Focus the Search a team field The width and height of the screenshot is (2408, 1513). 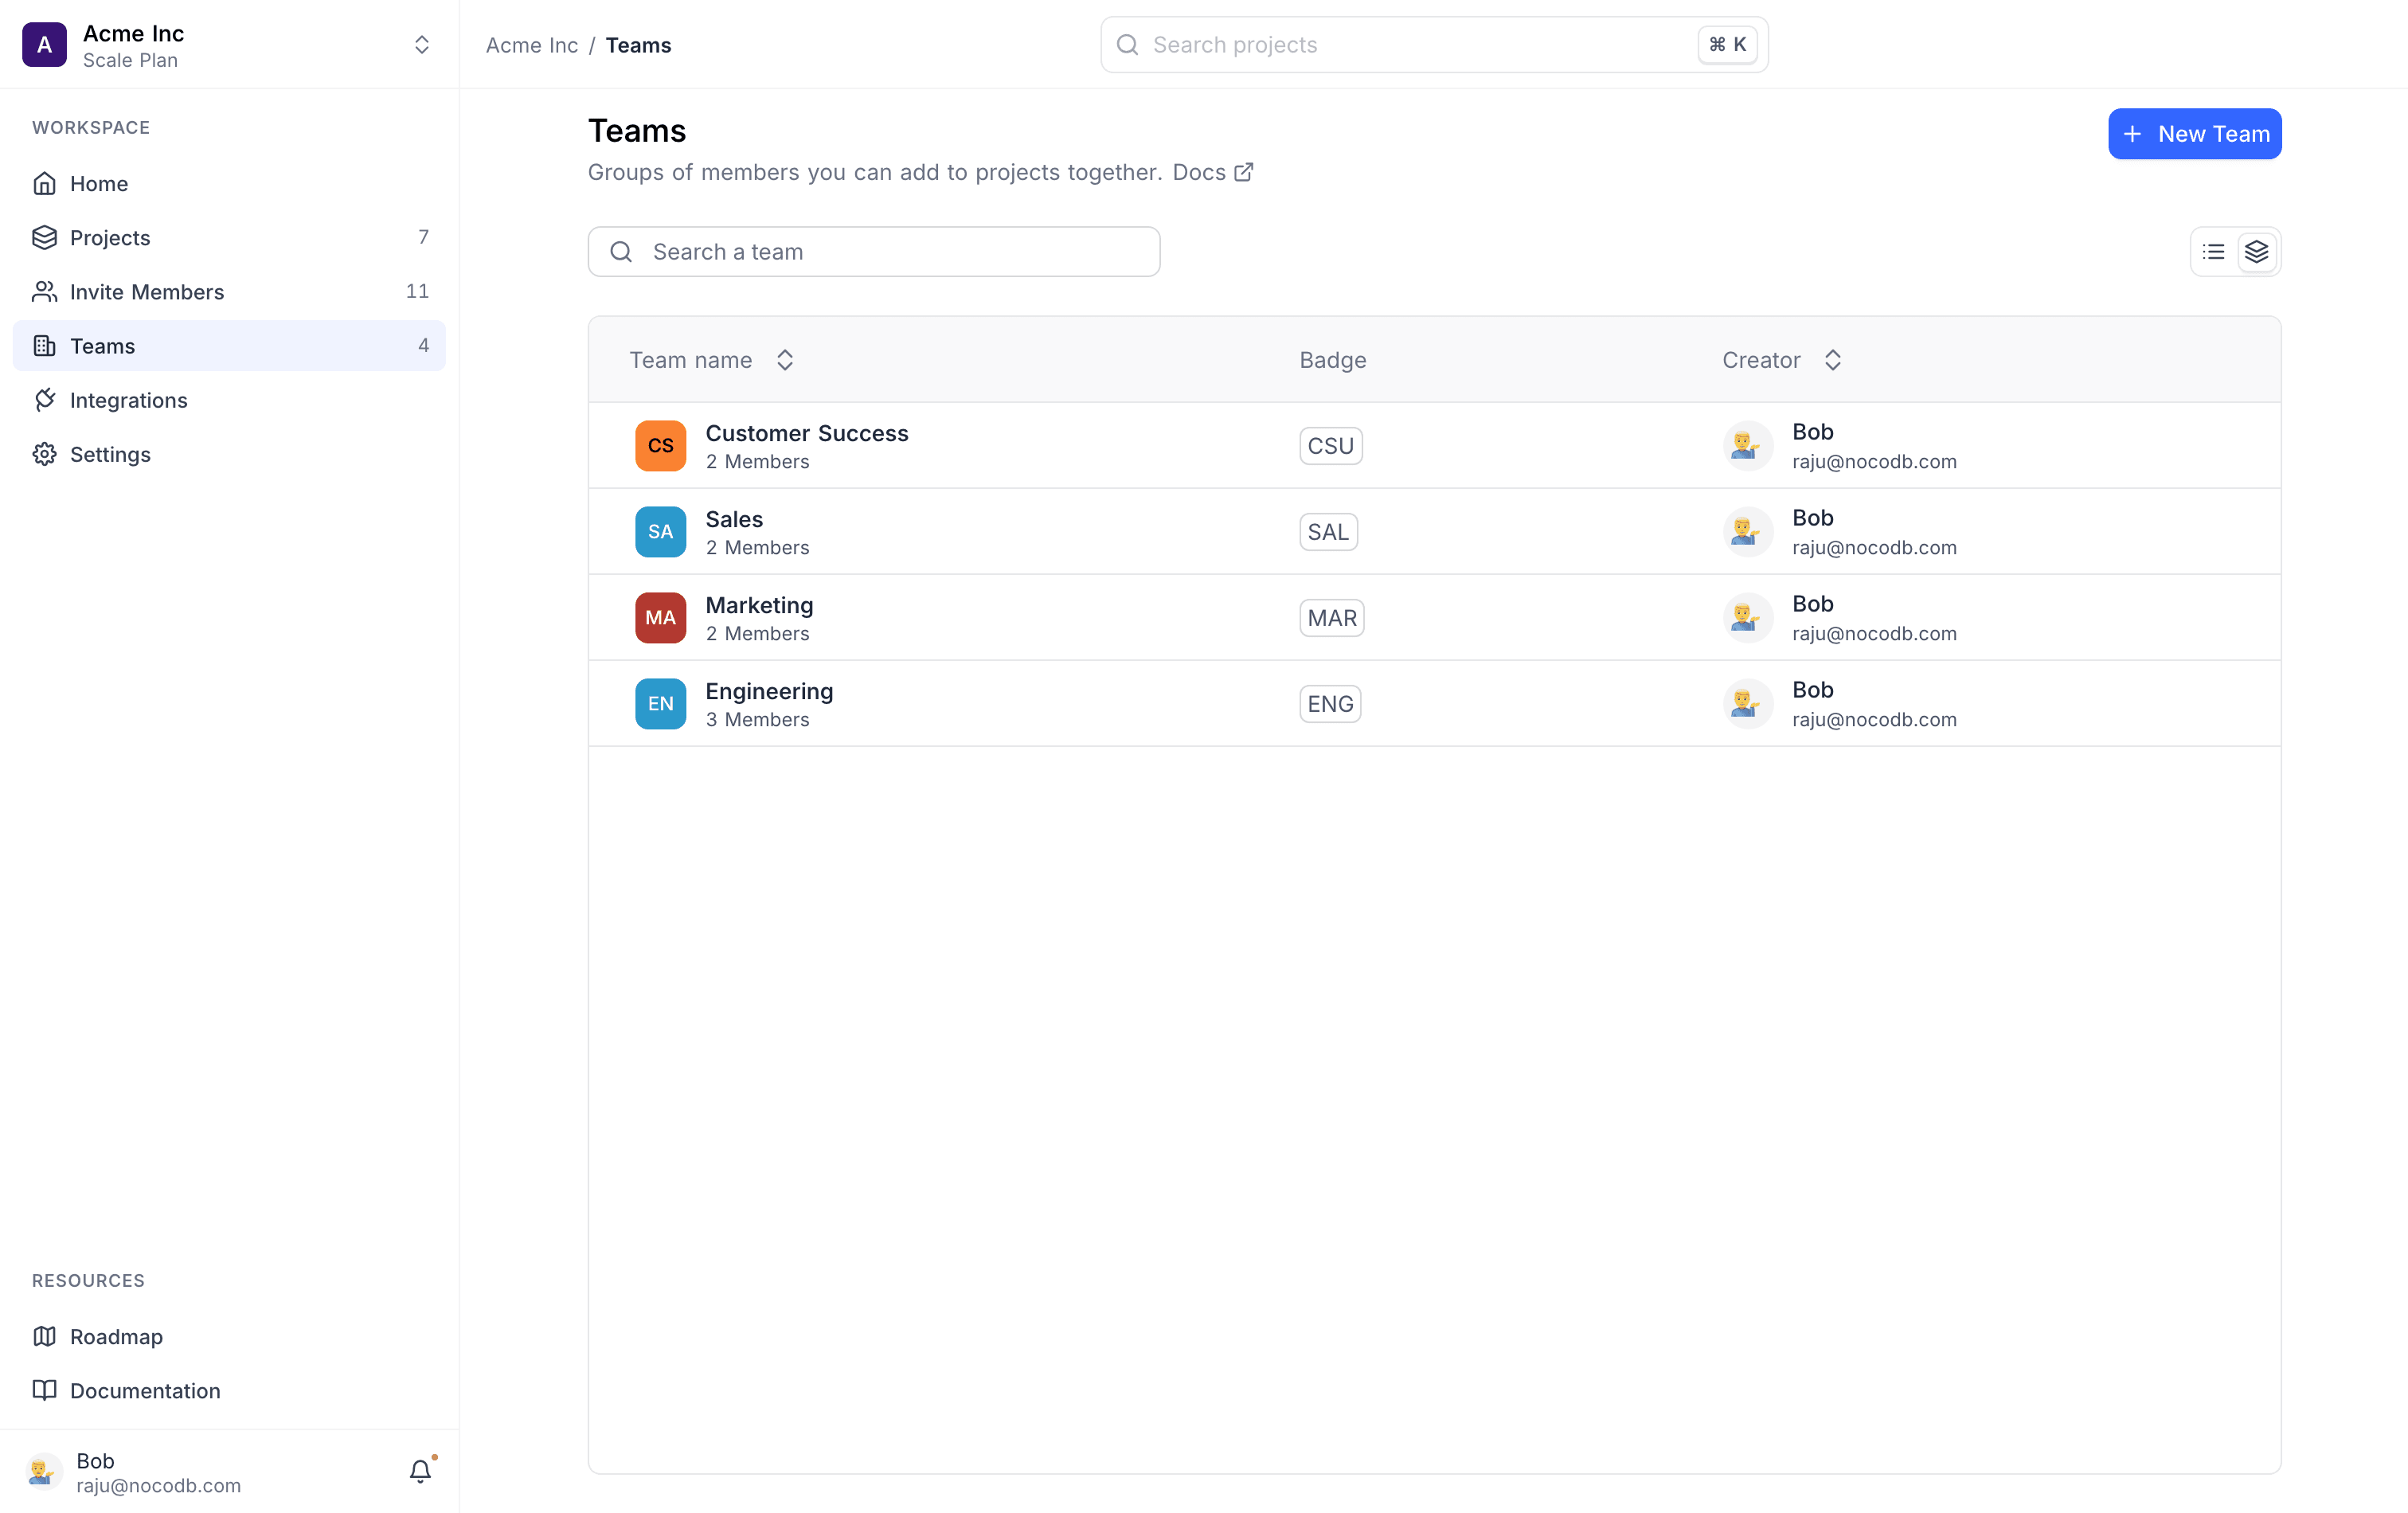point(874,252)
